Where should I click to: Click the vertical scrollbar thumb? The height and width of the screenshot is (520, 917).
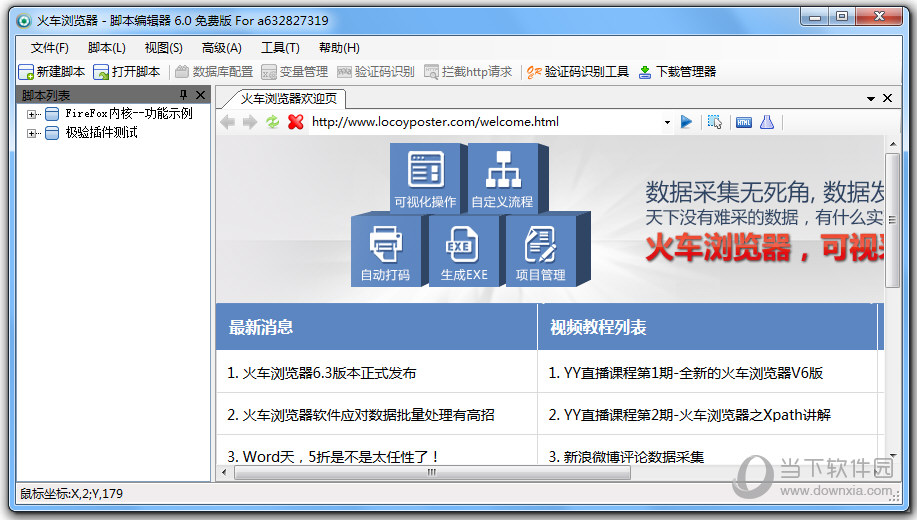[892, 221]
